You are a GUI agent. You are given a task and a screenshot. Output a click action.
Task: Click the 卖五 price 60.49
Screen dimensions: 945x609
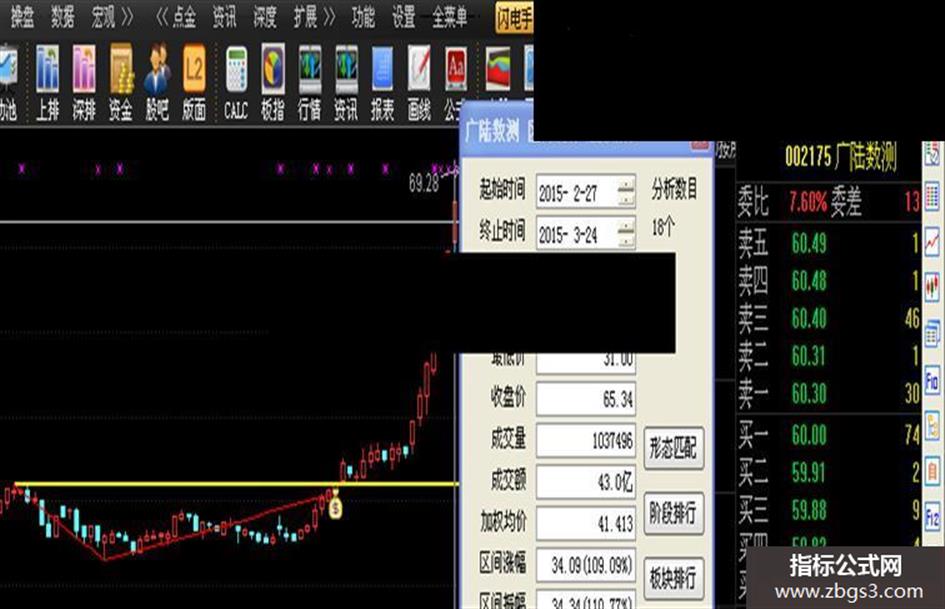point(809,243)
